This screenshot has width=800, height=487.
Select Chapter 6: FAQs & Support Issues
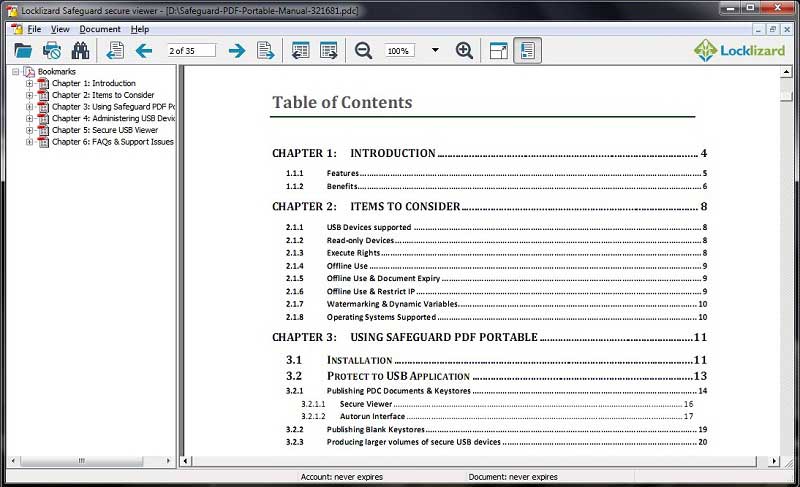[x=113, y=142]
